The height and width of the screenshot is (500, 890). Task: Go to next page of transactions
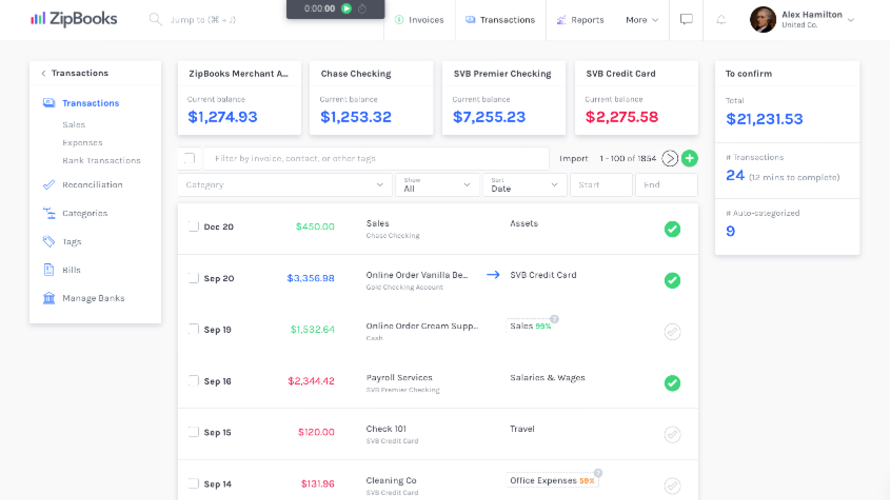pyautogui.click(x=670, y=158)
